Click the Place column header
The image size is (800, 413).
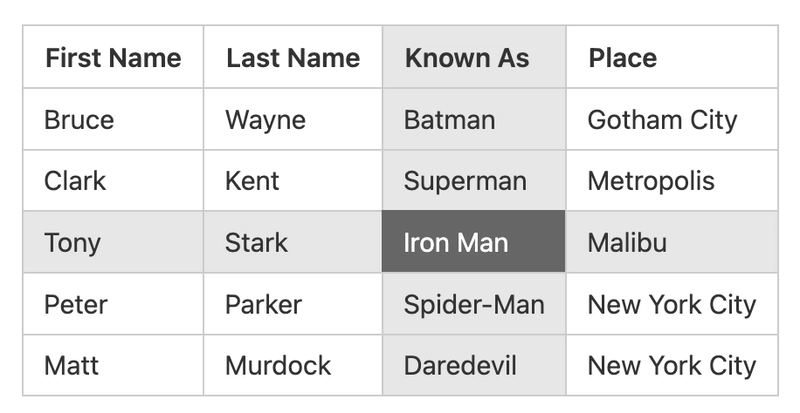[672, 57]
